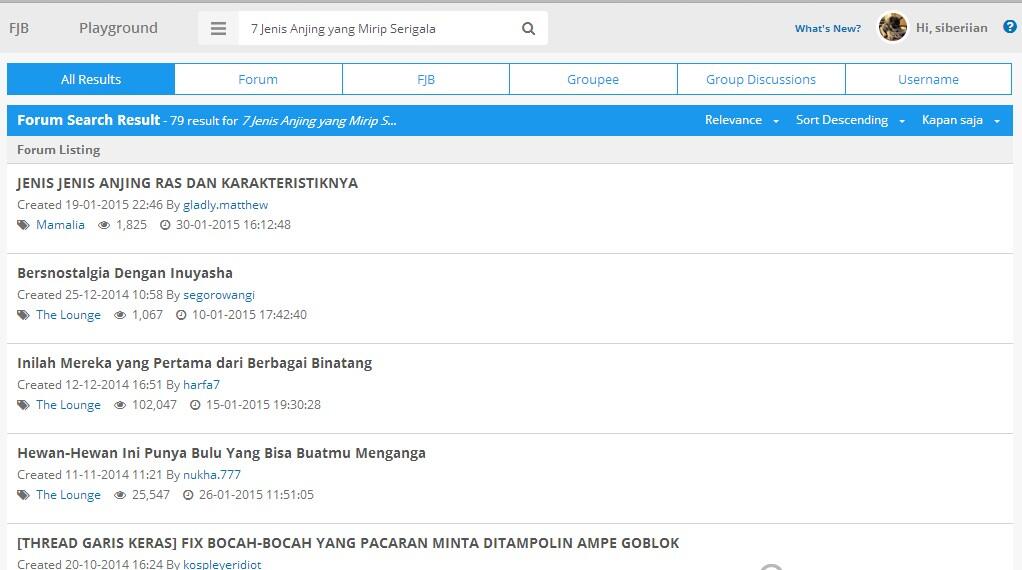
Task: Open The Lounge tag under Bersnostalgia Dengan Inuyasha
Action: tap(68, 315)
